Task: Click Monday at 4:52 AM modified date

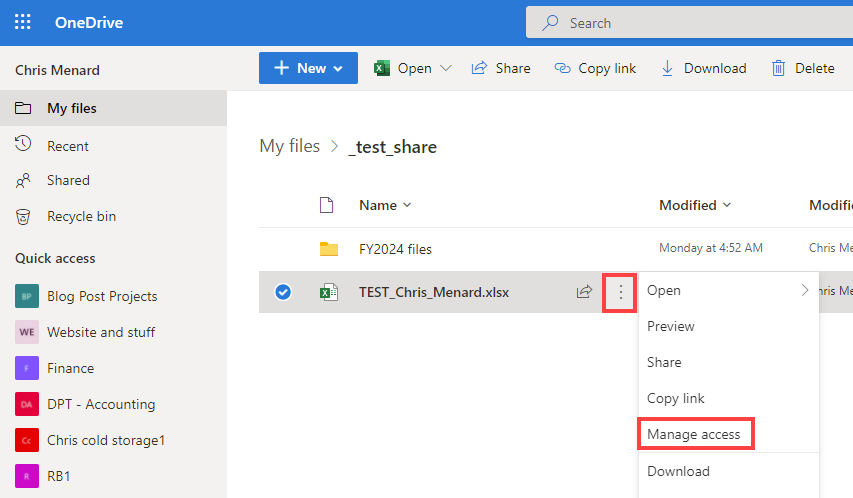Action: (710, 248)
